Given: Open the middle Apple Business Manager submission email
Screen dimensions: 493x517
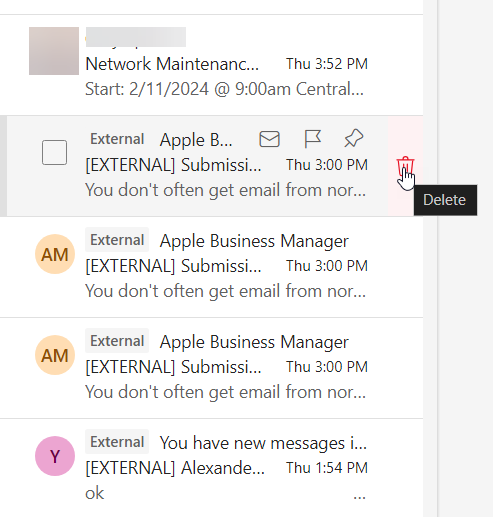Looking at the screenshot, I should (x=211, y=267).
